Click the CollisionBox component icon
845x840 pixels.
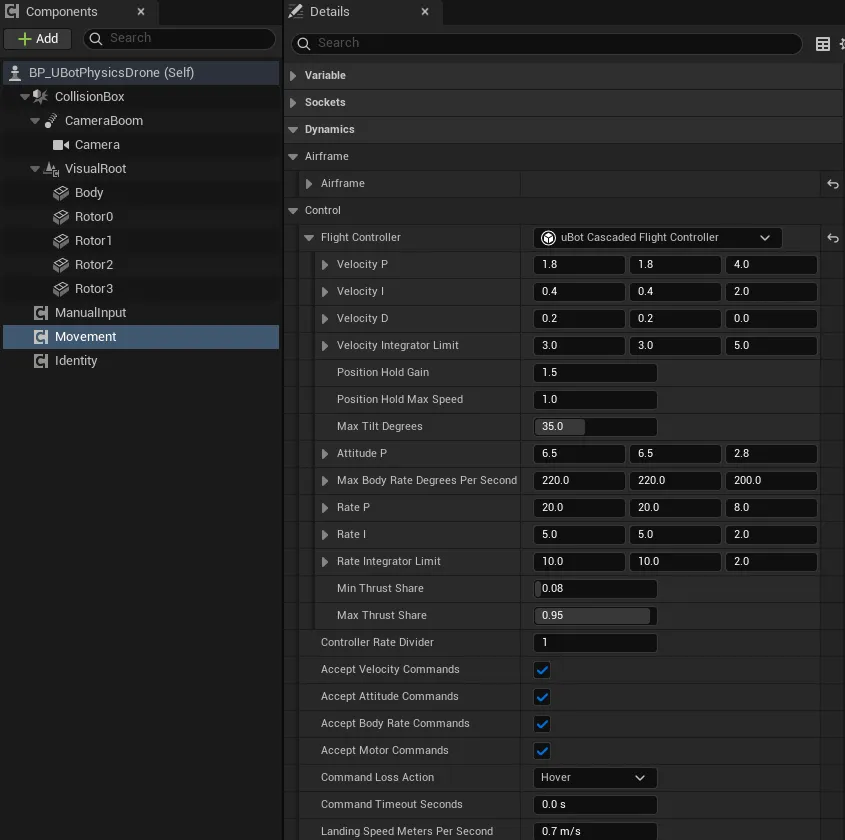click(40, 96)
